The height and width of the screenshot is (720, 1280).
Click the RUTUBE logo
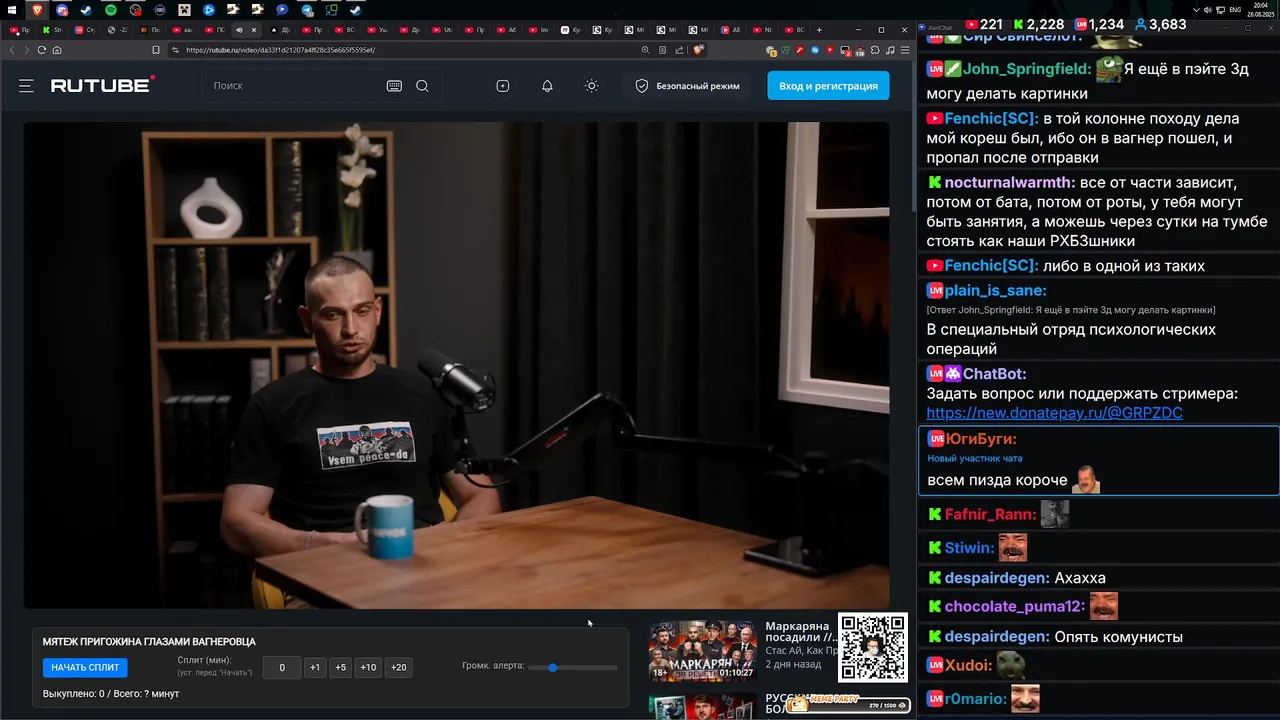103,85
